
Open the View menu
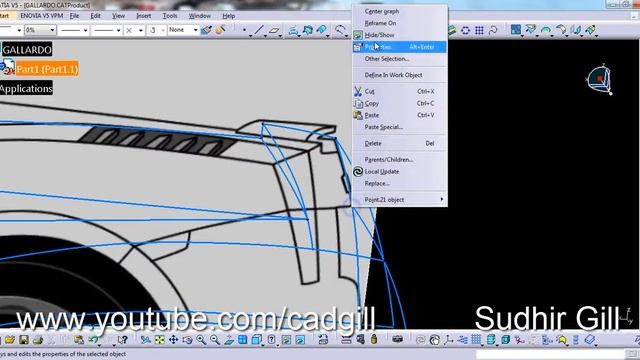tap(118, 16)
